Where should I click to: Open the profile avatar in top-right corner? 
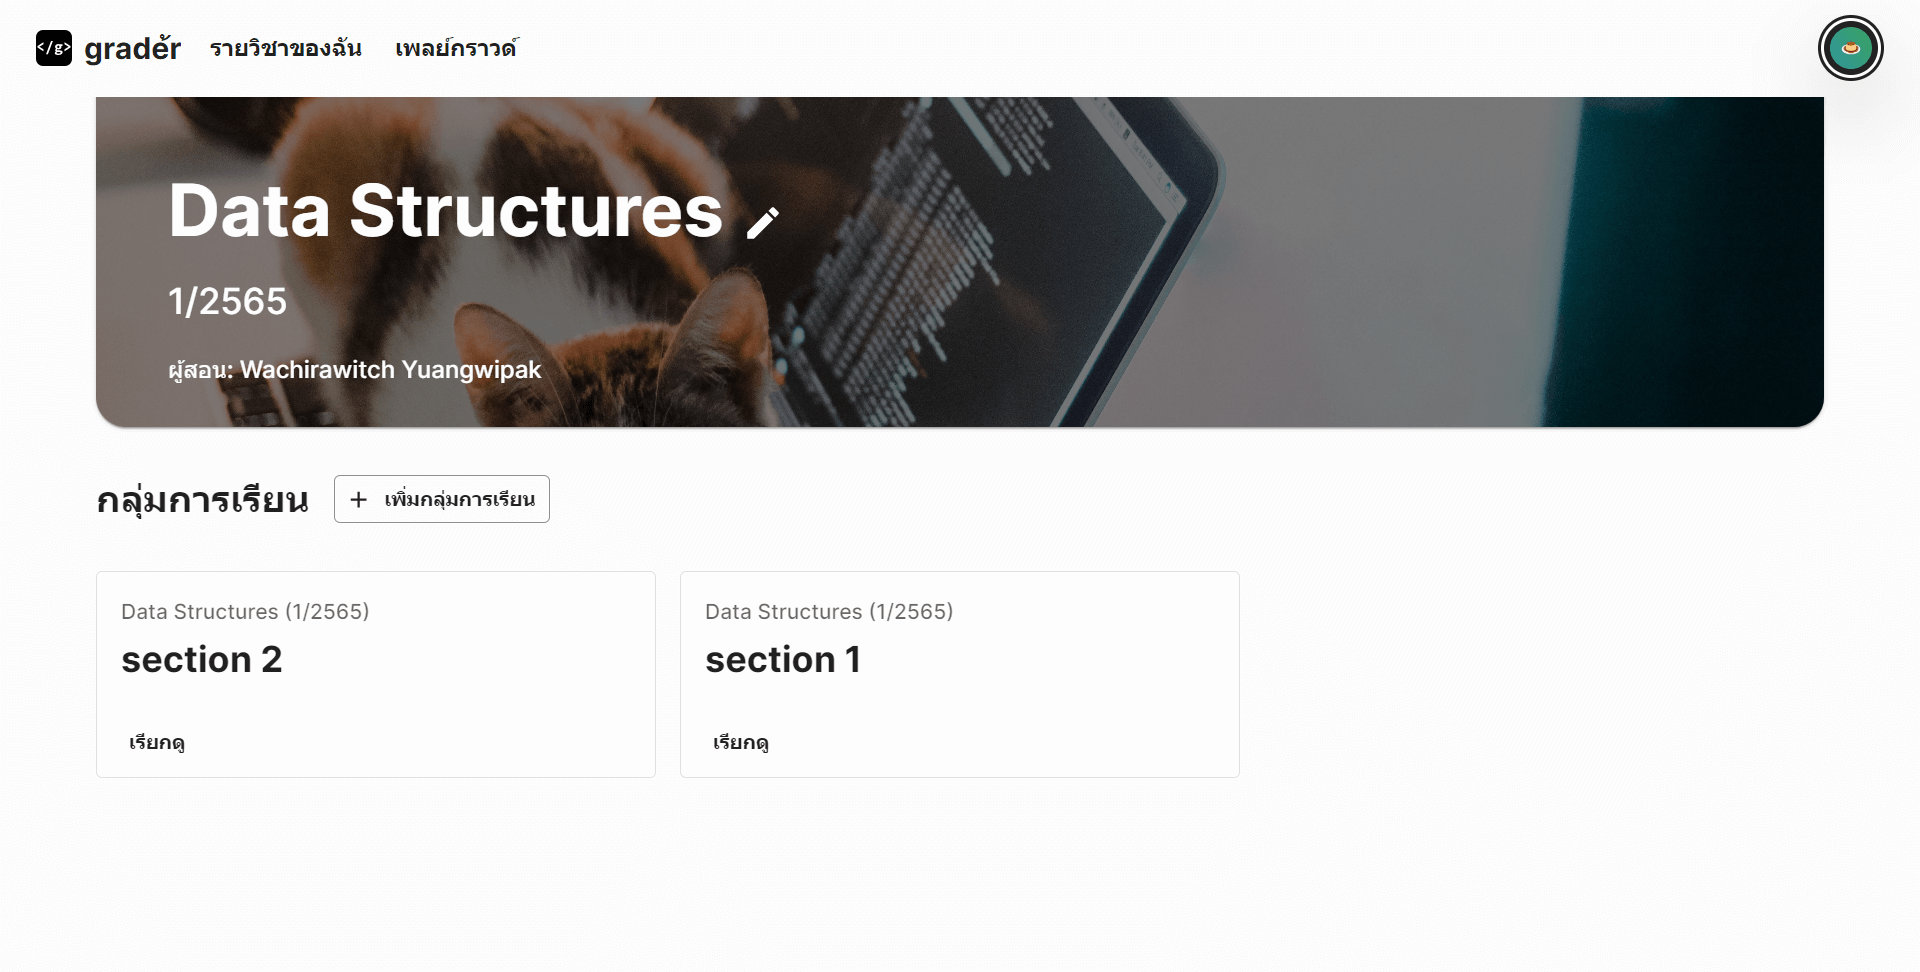tap(1851, 47)
